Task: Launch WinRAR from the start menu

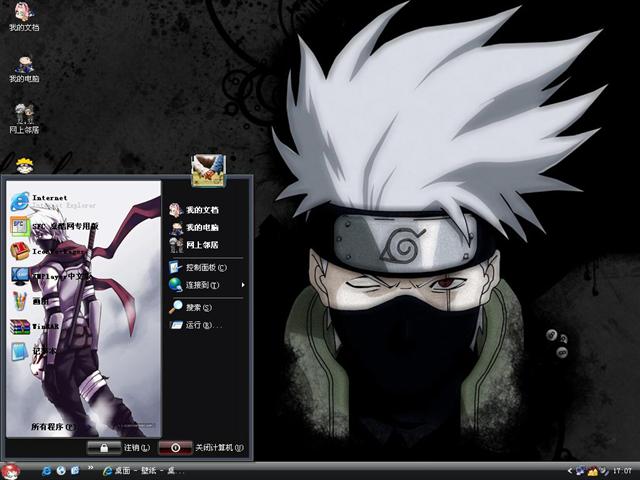Action: click(x=35, y=327)
